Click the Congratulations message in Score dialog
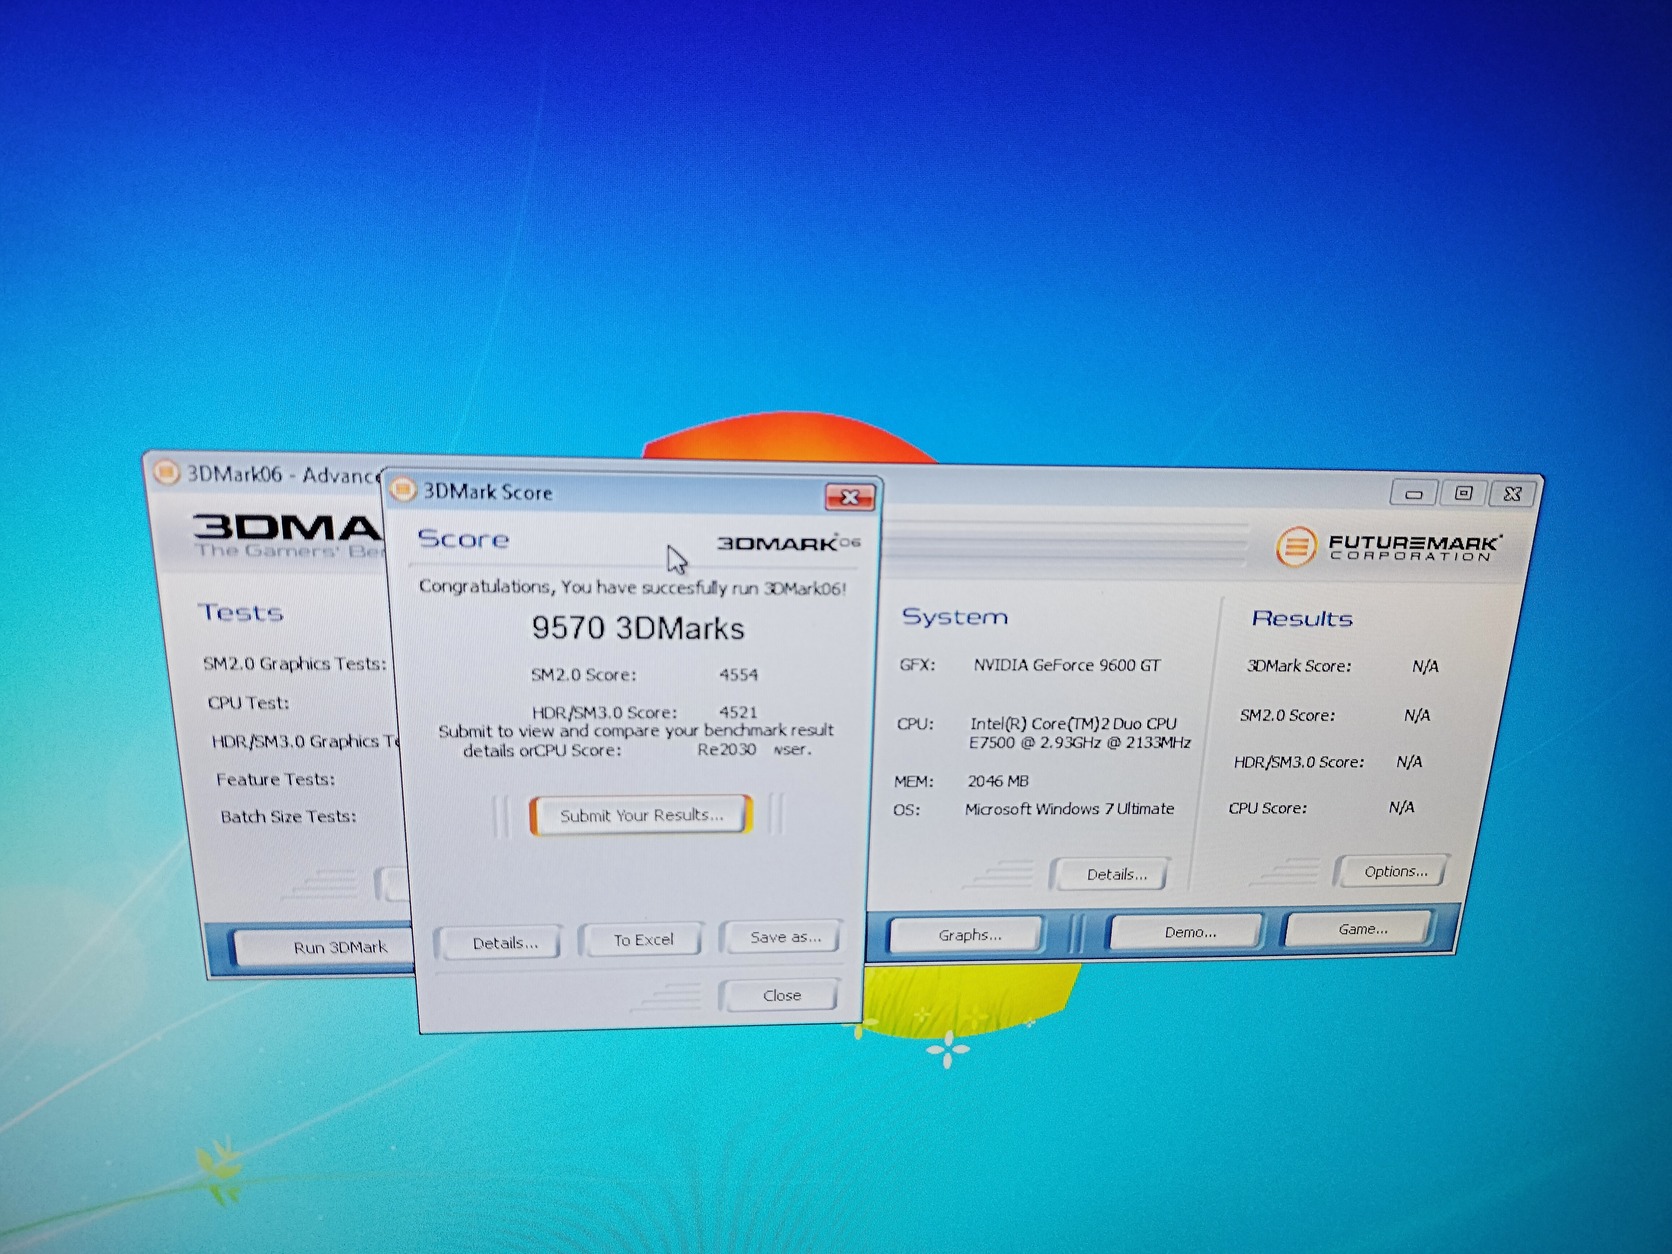 632,587
